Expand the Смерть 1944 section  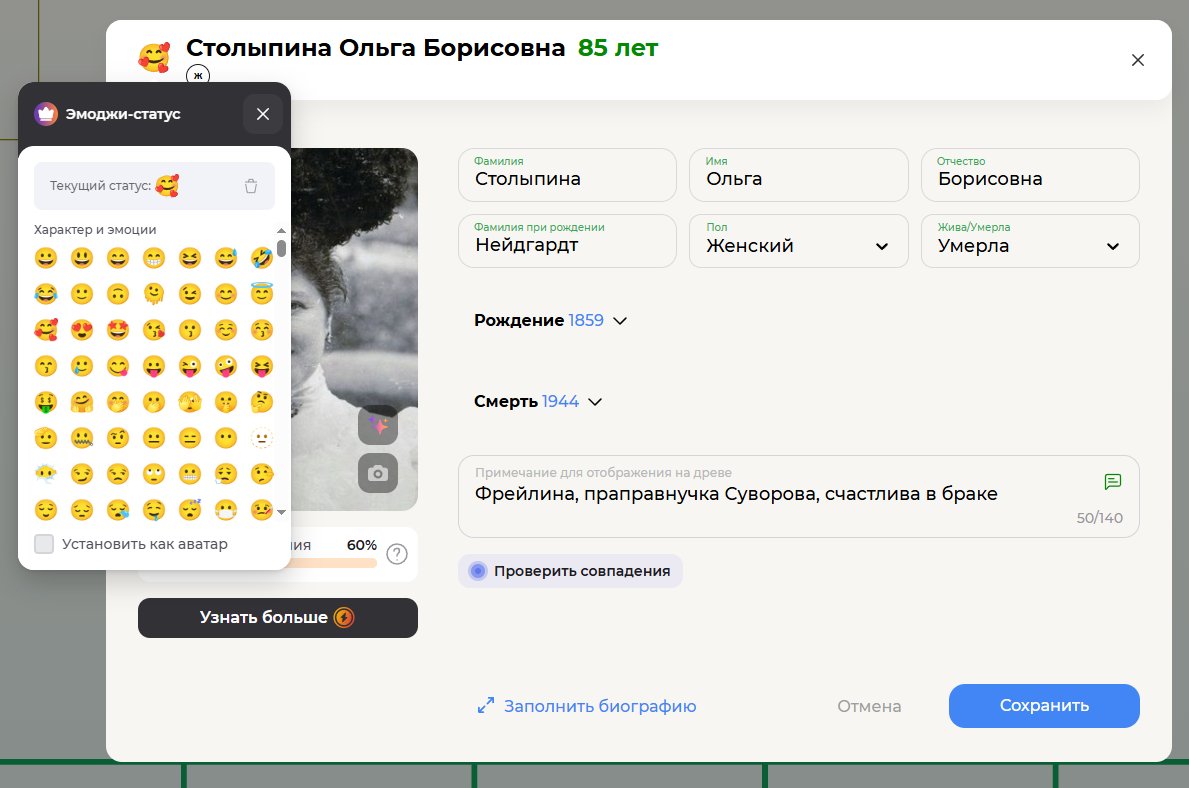point(595,401)
